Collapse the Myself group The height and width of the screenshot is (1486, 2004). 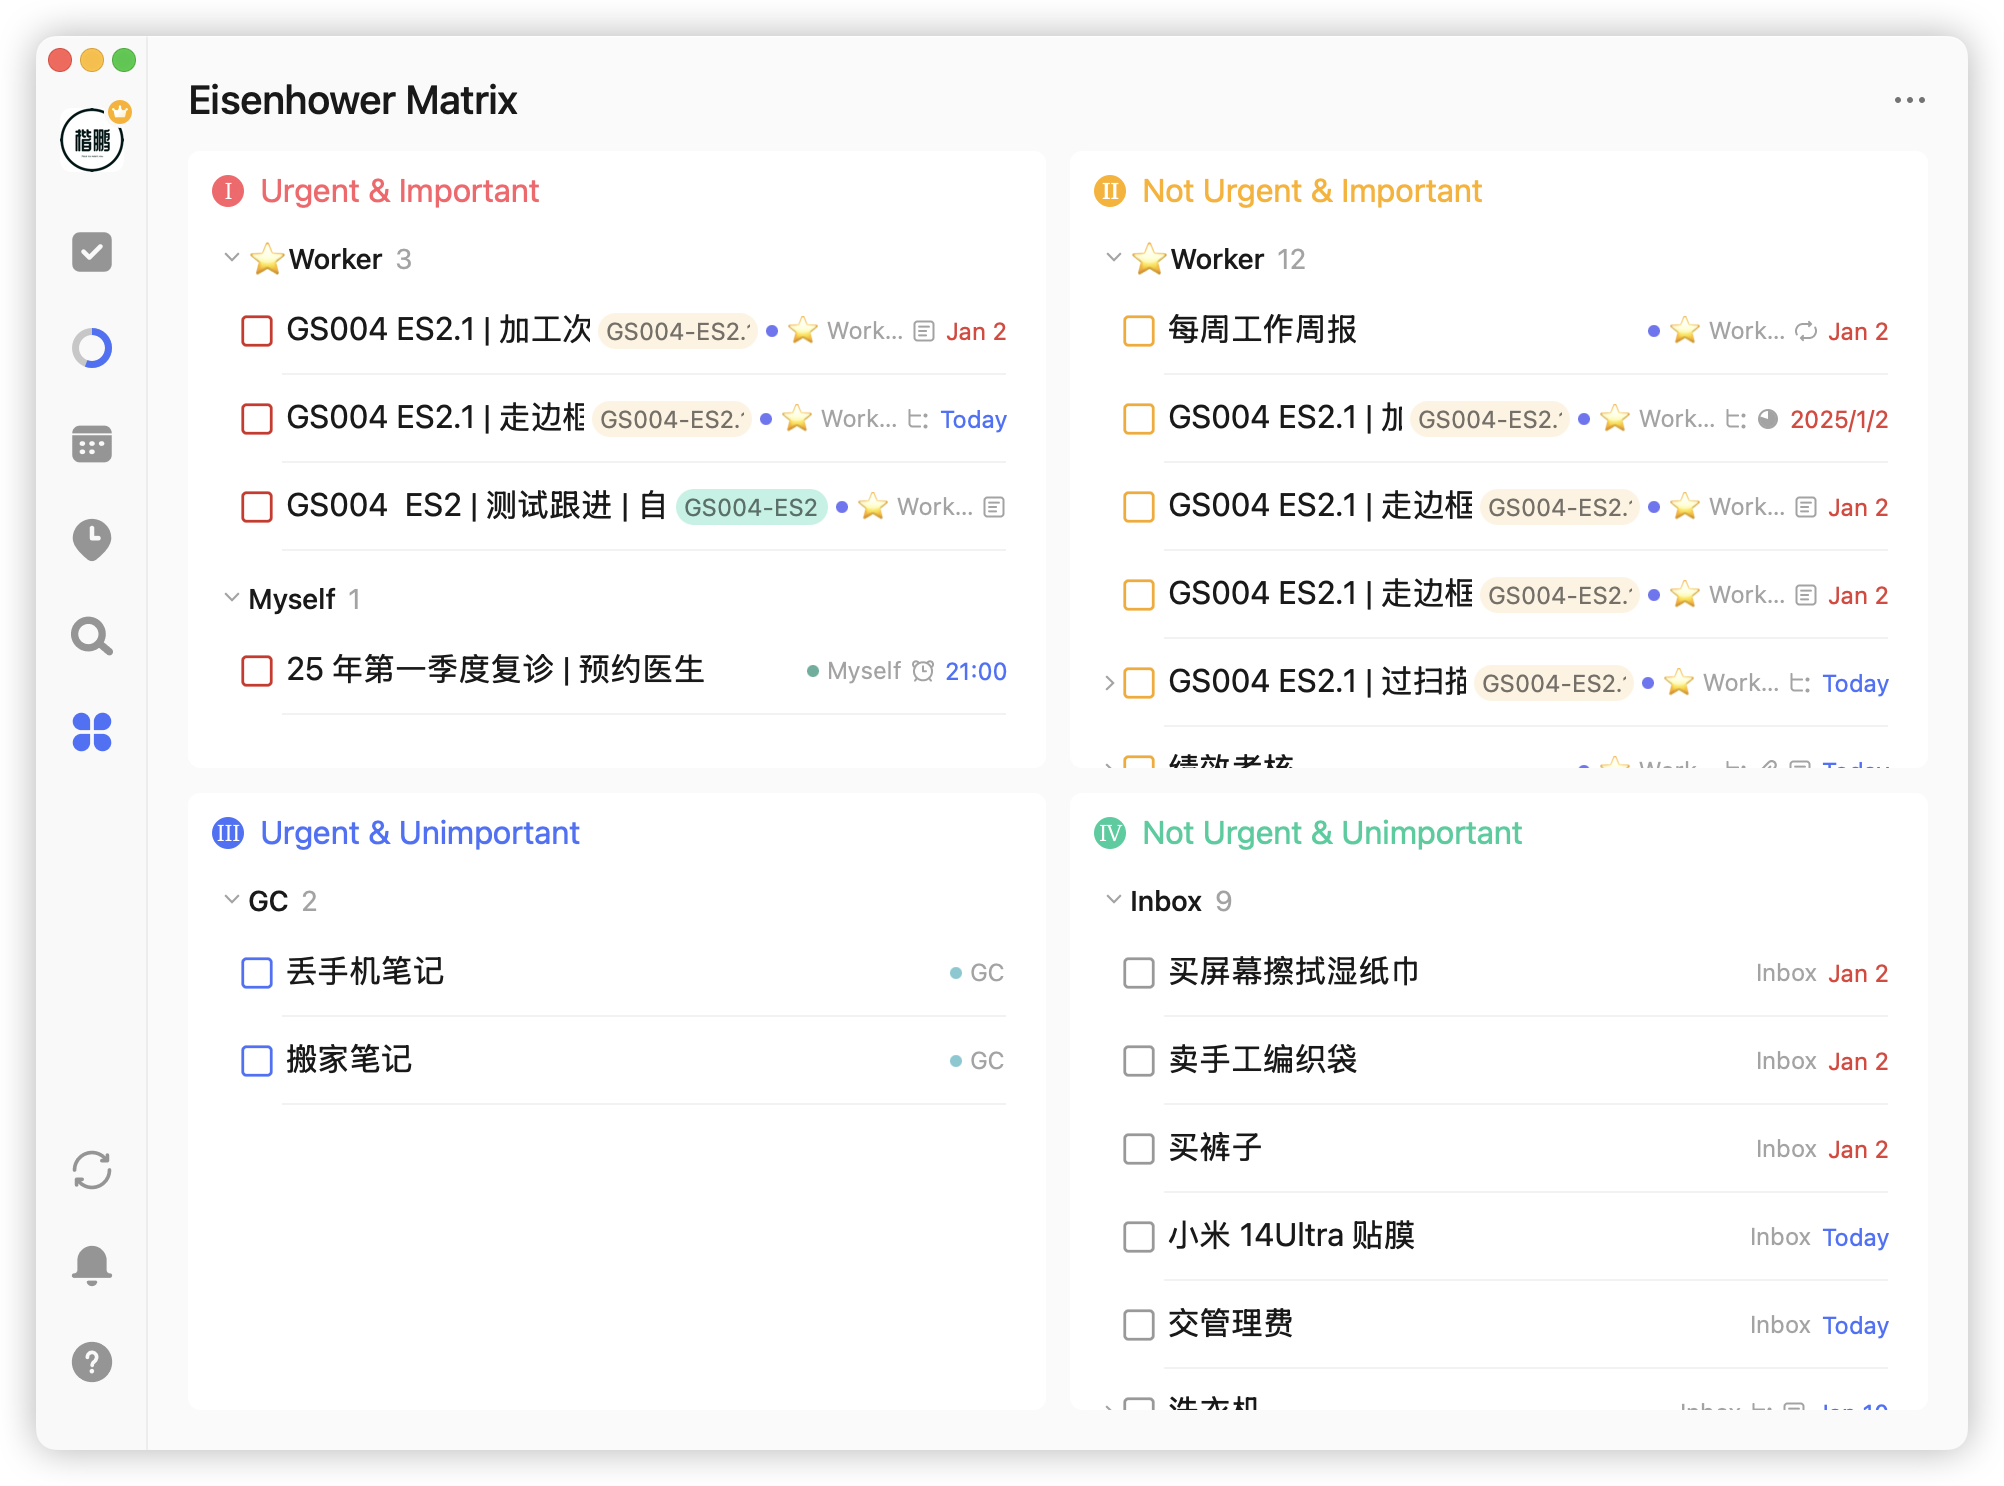232,598
